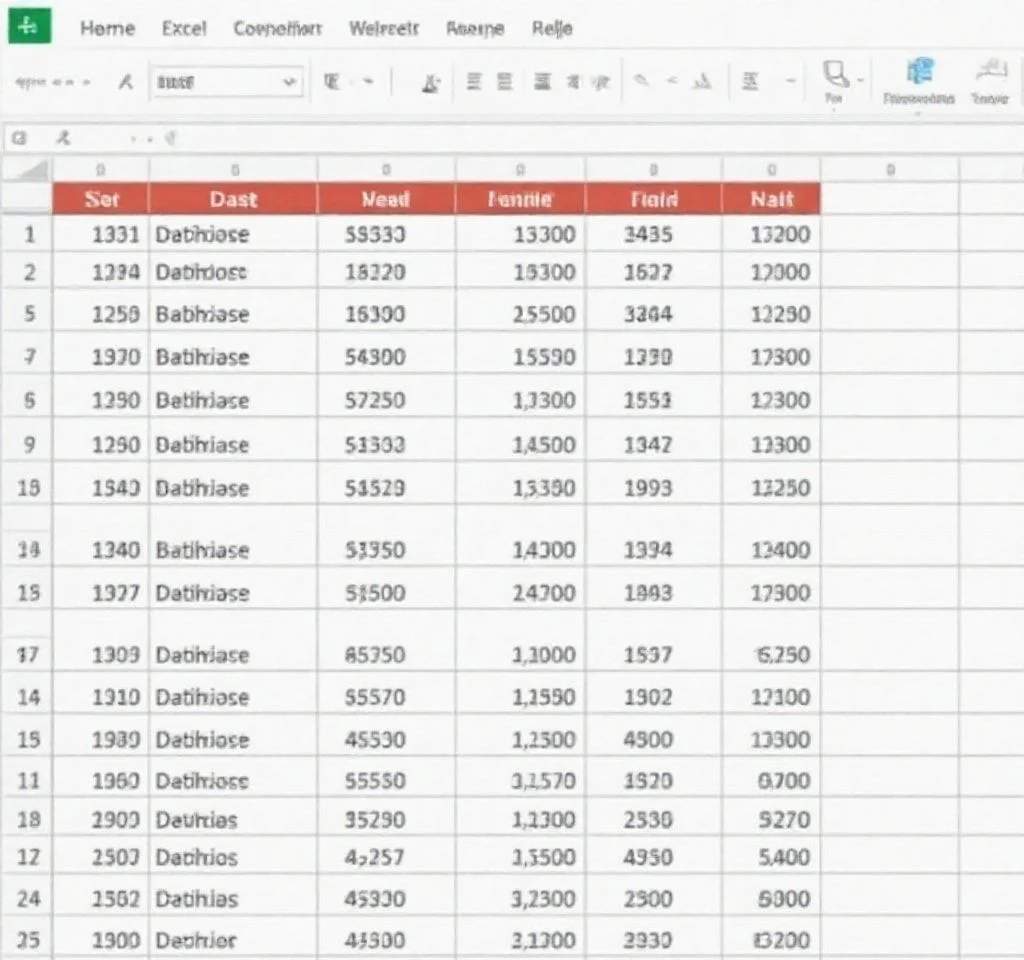The height and width of the screenshot is (960, 1024).
Task: Click the blue icon in the ribbon
Action: [x=919, y=72]
